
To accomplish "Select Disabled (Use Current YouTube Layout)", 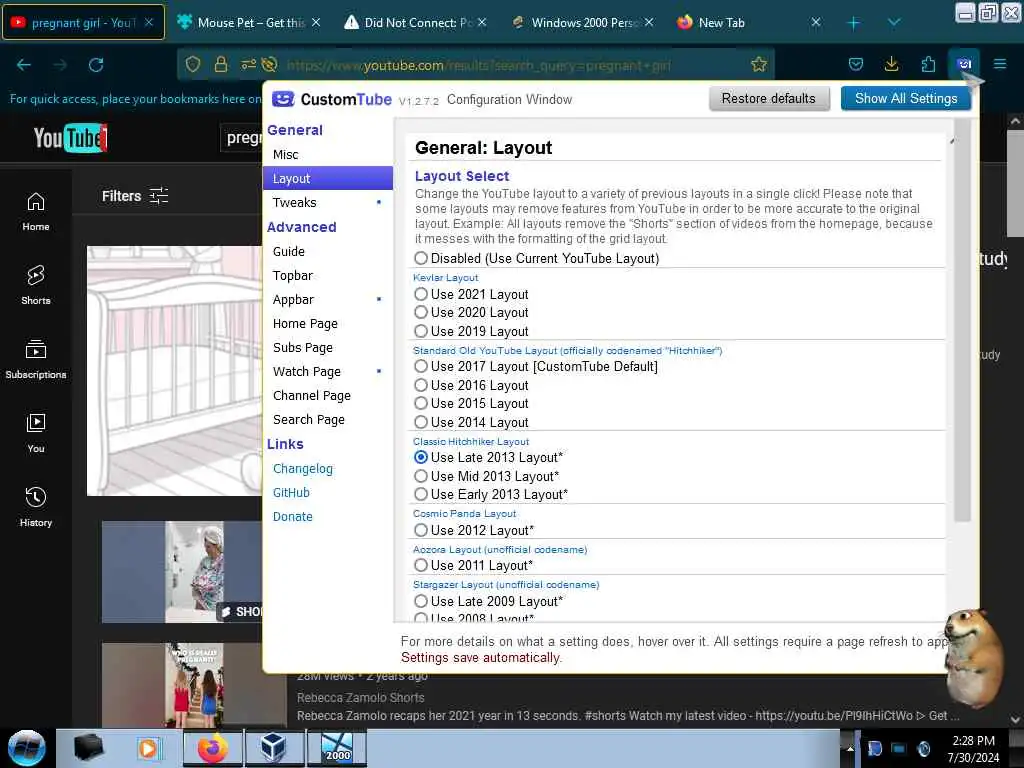I will [421, 259].
